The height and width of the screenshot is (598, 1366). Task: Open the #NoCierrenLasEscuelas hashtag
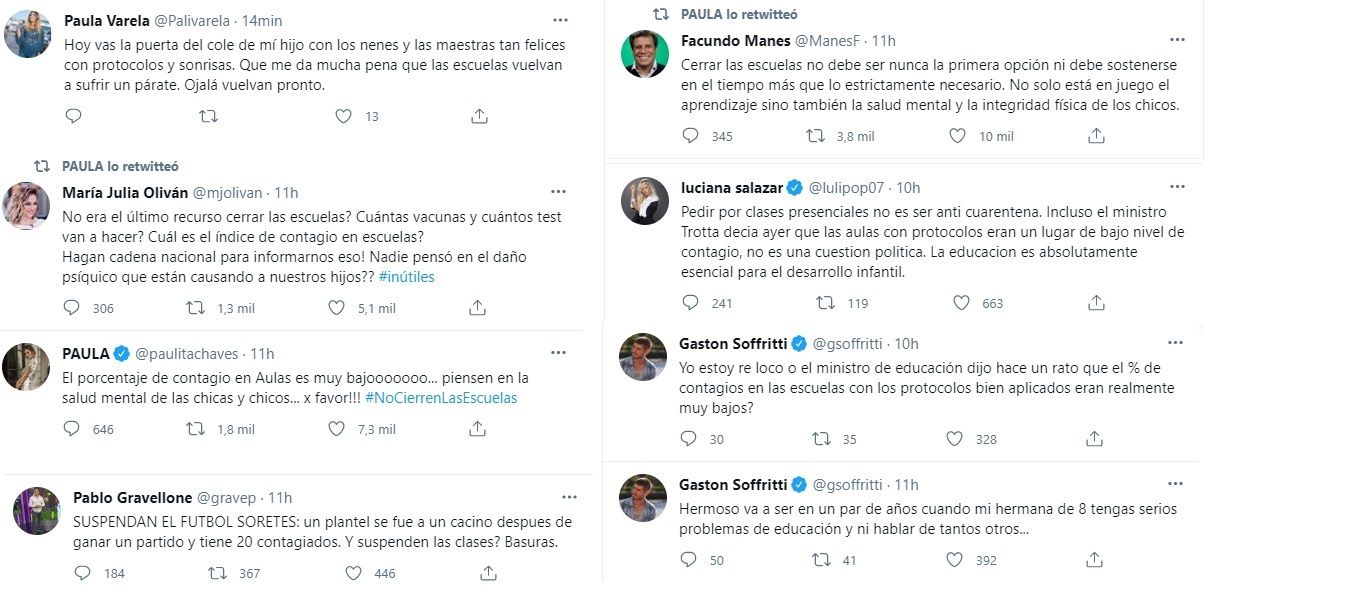point(441,398)
